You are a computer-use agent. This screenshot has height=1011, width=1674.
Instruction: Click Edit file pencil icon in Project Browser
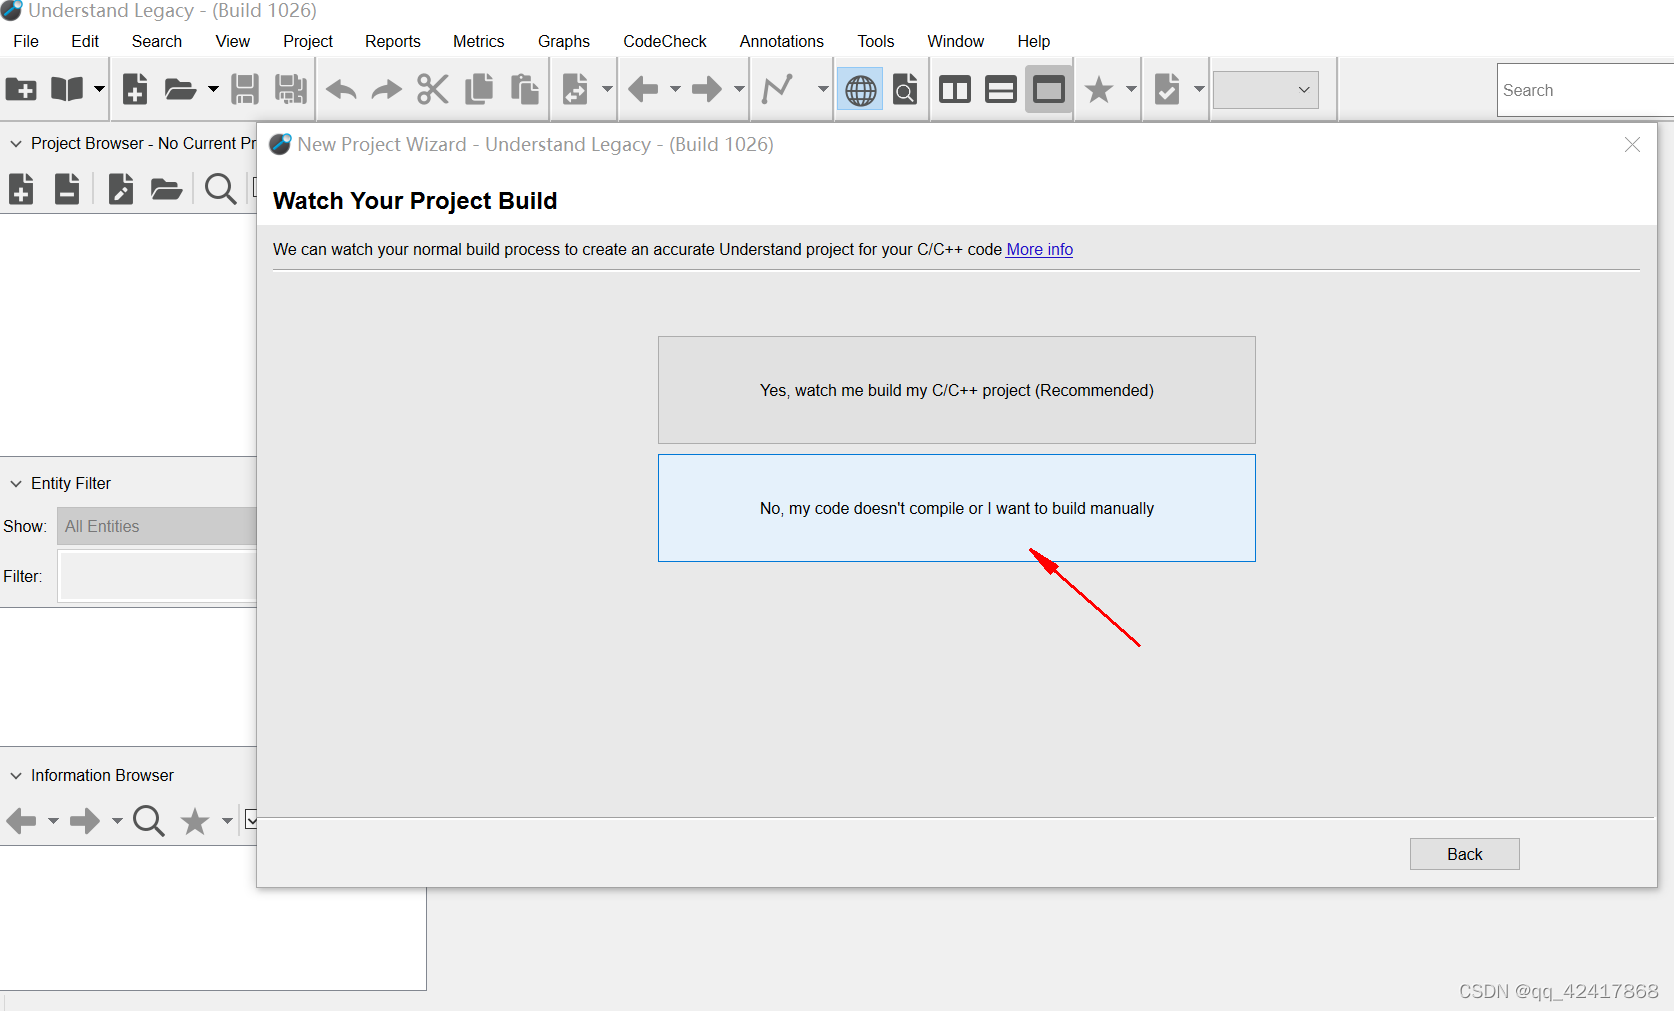point(121,188)
